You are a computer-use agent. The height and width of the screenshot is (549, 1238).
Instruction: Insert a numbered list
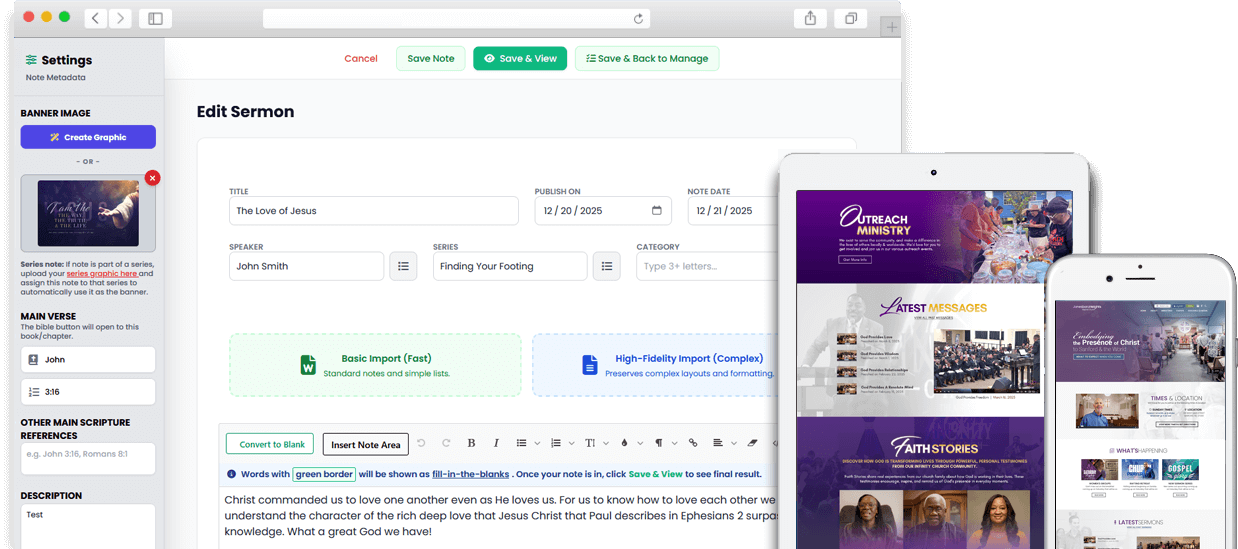556,443
